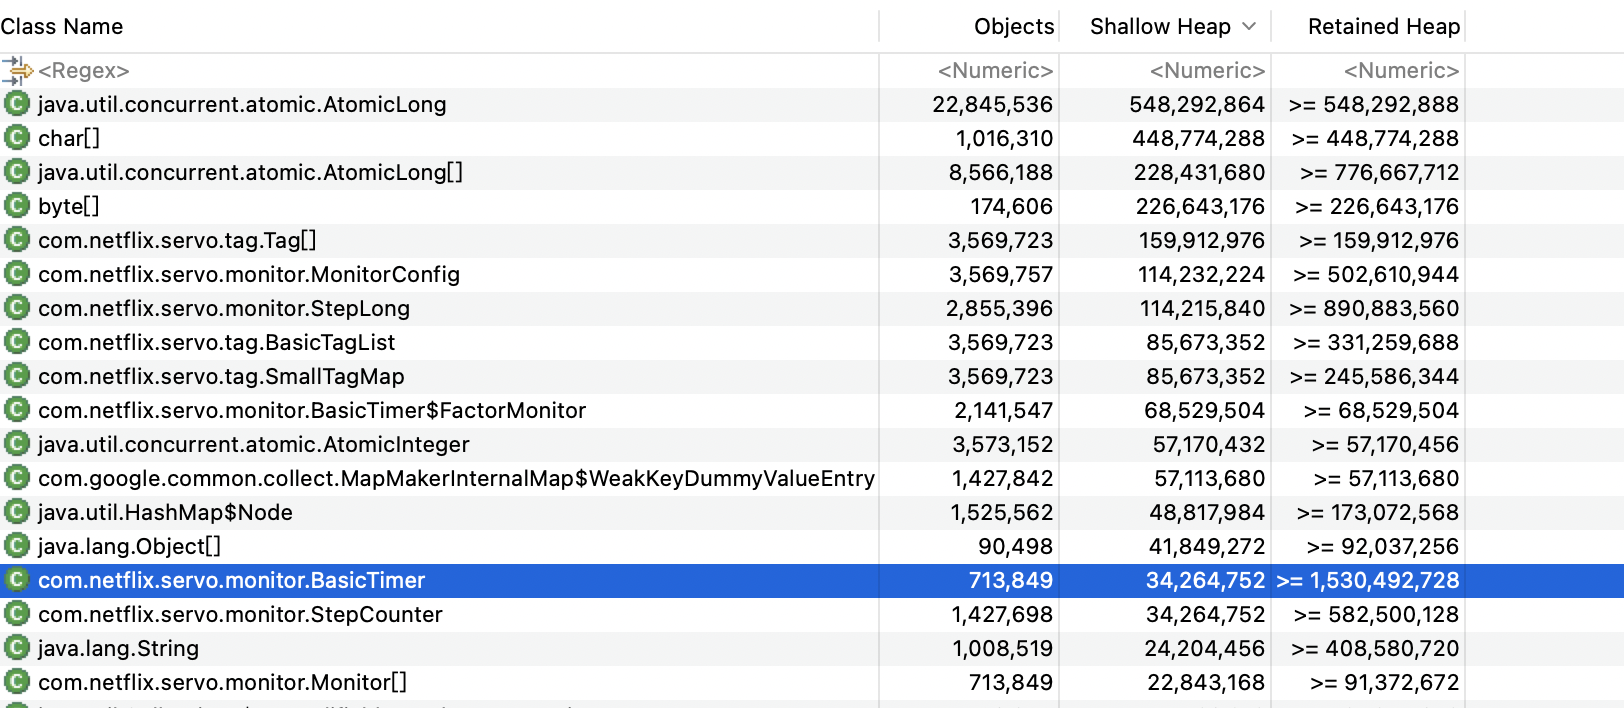Click the class icon beside com.netflix.servo.monitor.Monitor[]

[x=17, y=682]
